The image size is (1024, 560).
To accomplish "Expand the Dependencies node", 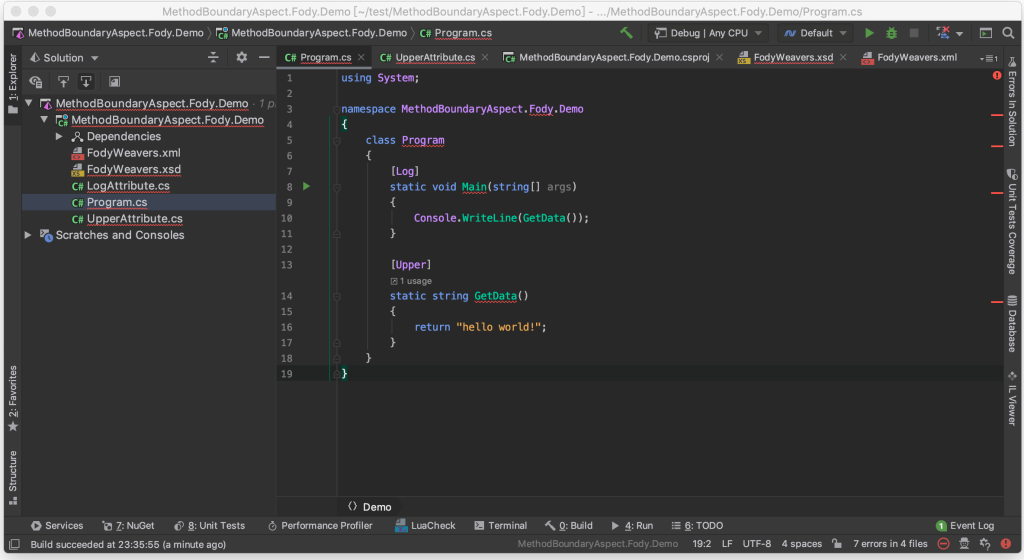I will 59,136.
